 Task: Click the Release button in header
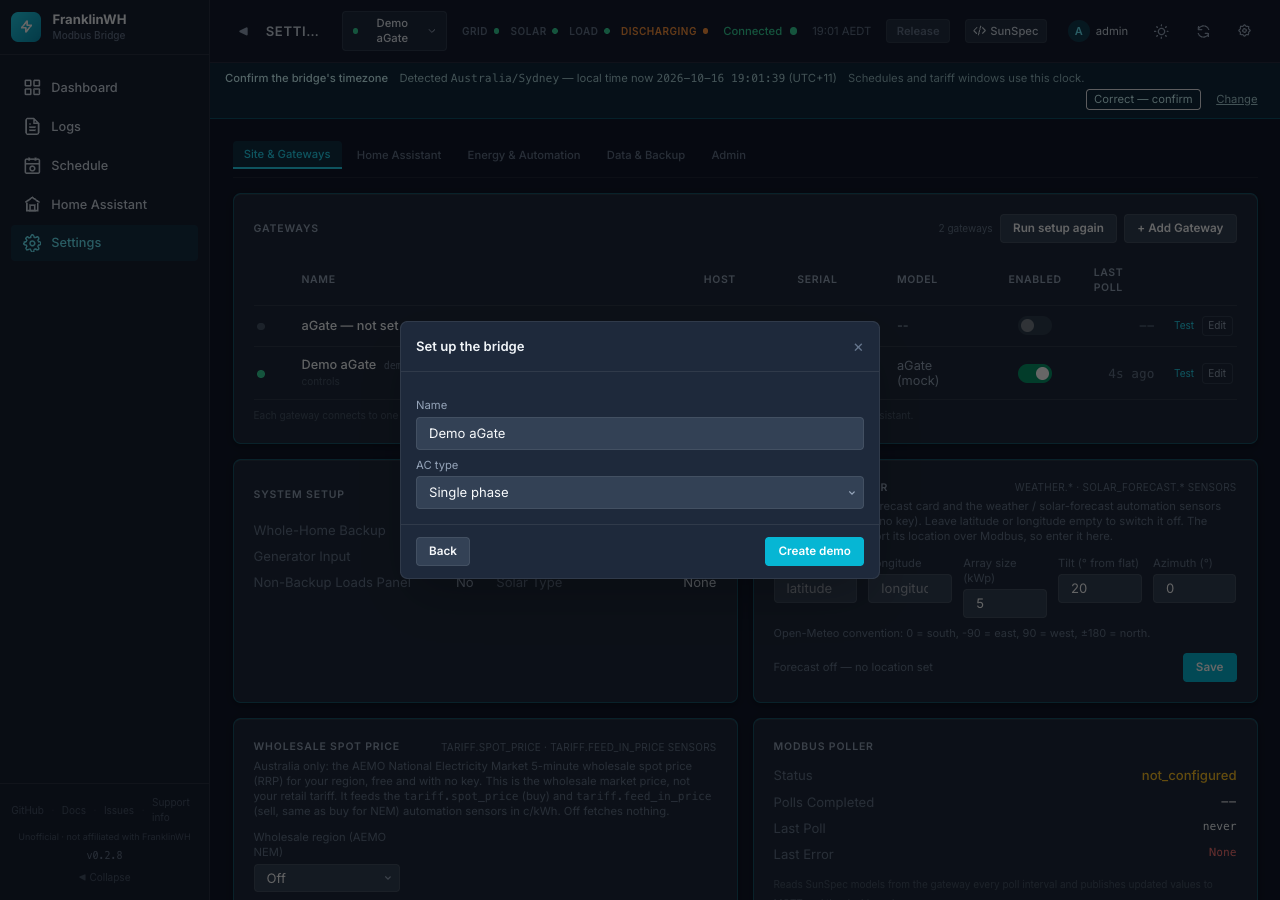(x=918, y=31)
